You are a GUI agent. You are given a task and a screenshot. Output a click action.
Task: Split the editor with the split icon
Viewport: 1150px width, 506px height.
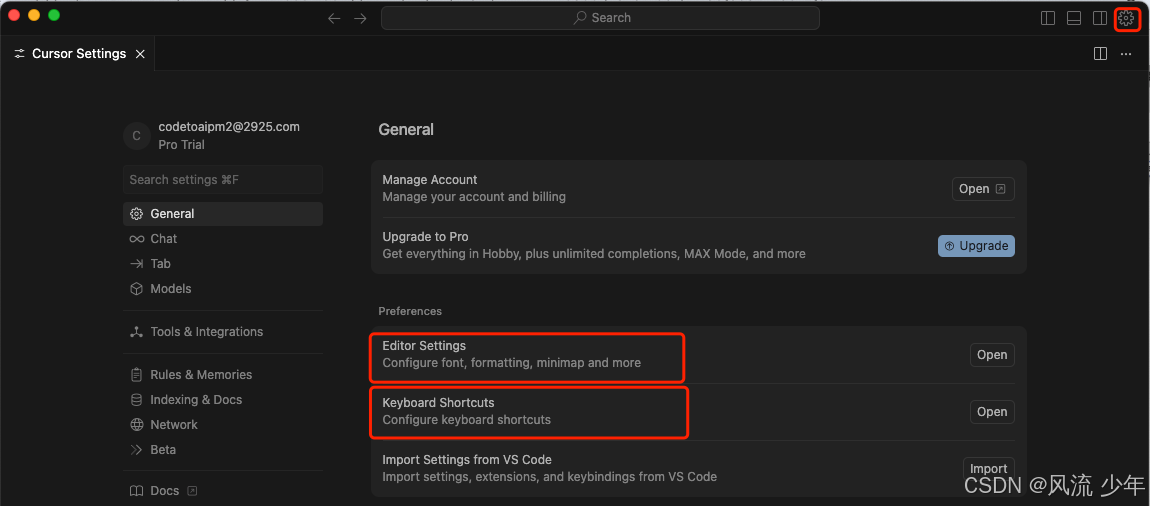[x=1100, y=54]
